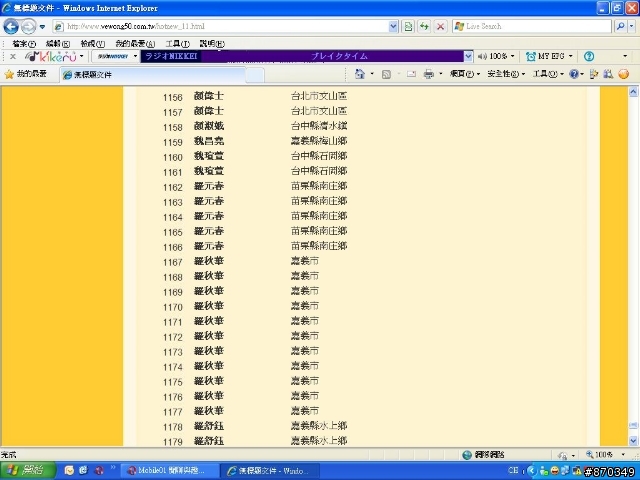Screen dimensions: 640x480
Task: Click the row number 1156
Action: point(173,98)
